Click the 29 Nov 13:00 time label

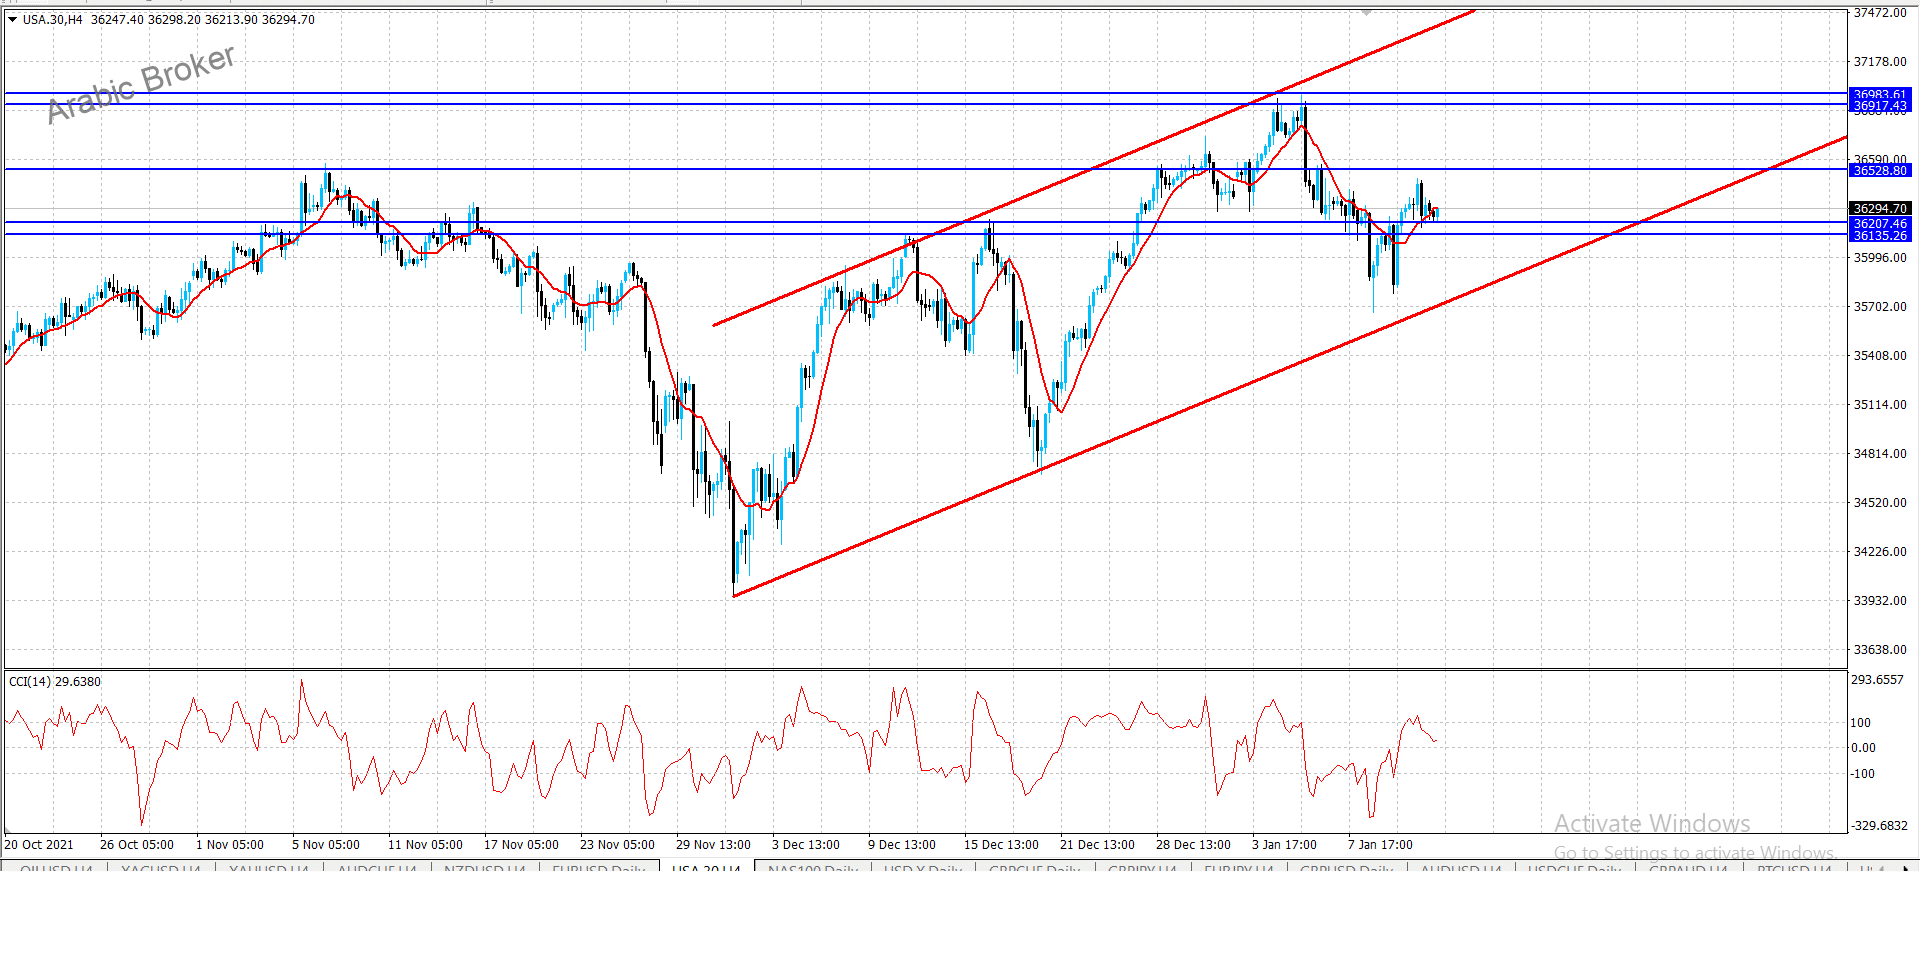pyautogui.click(x=713, y=845)
